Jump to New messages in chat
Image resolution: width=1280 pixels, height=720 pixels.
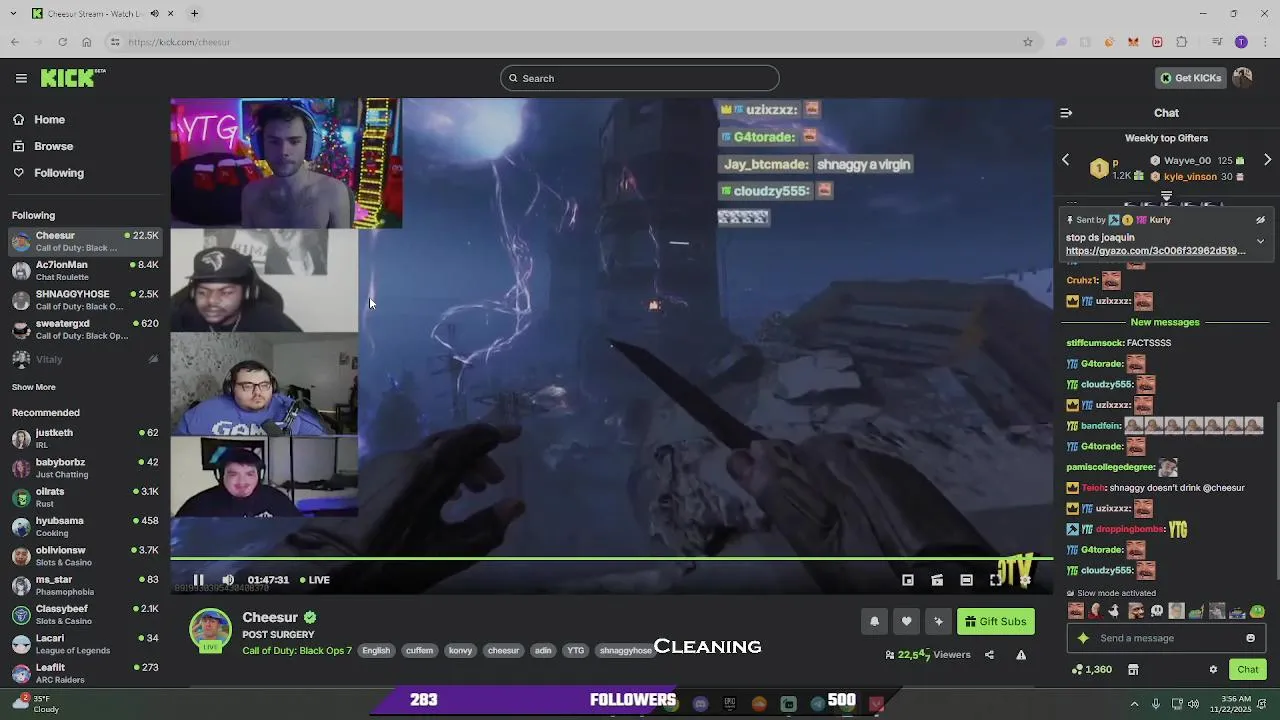click(x=1165, y=322)
